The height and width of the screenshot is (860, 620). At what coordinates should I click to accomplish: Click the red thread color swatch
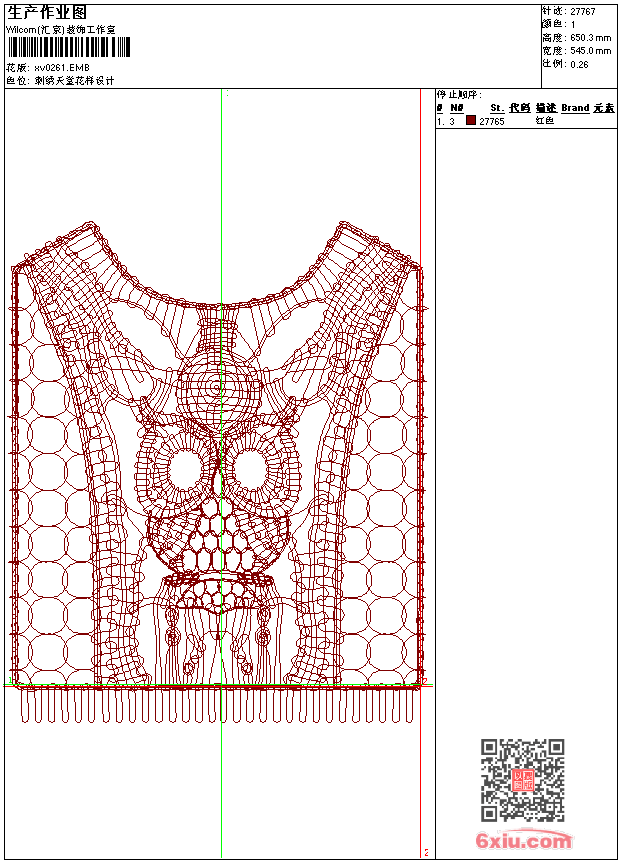471,120
